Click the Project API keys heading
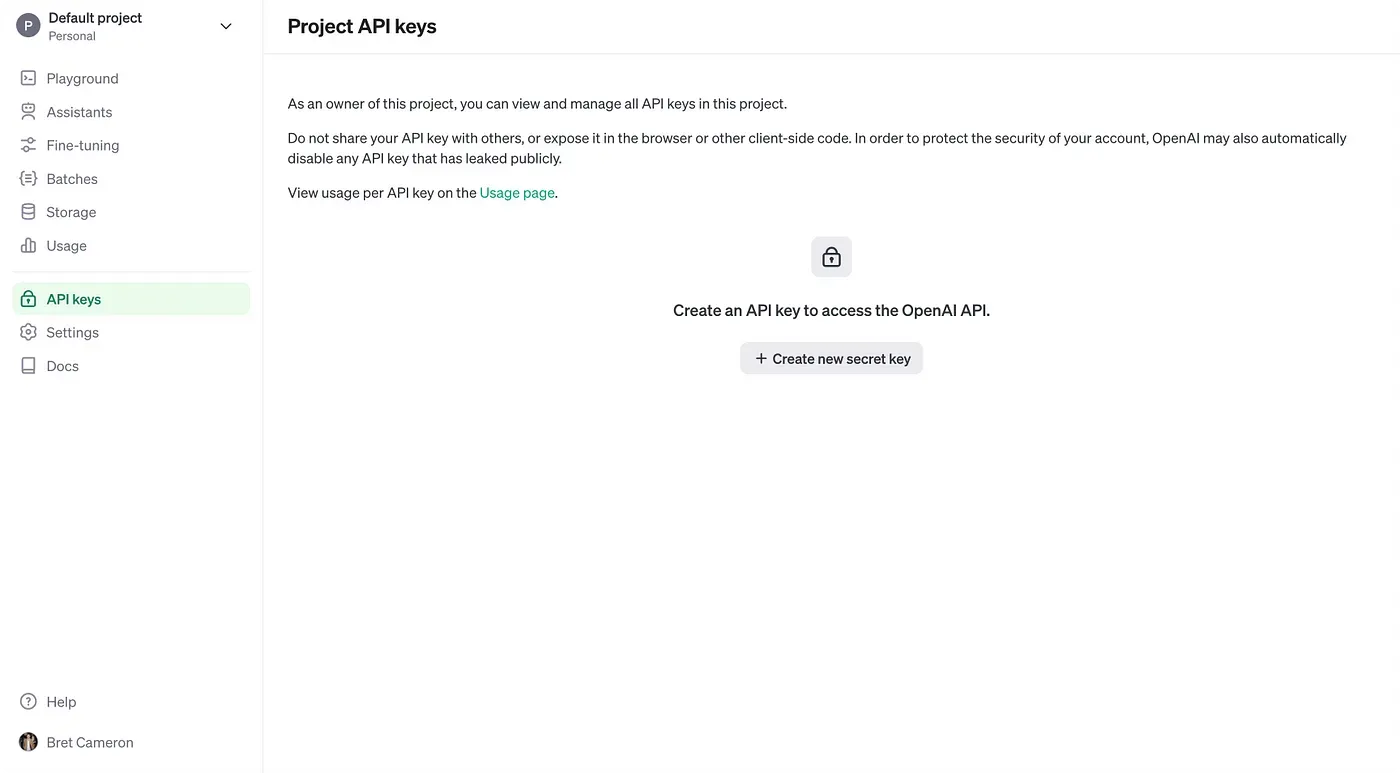Image resolution: width=1400 pixels, height=773 pixels. tap(362, 27)
